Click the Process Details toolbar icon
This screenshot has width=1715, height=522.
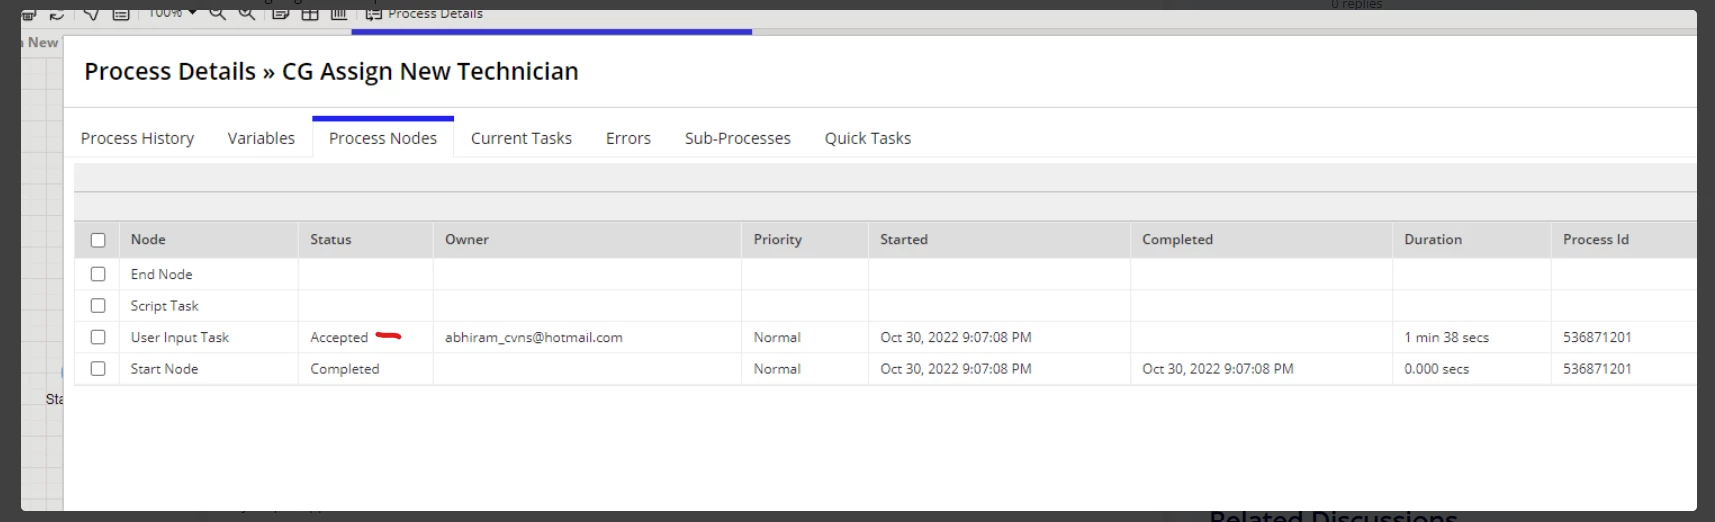[x=374, y=14]
